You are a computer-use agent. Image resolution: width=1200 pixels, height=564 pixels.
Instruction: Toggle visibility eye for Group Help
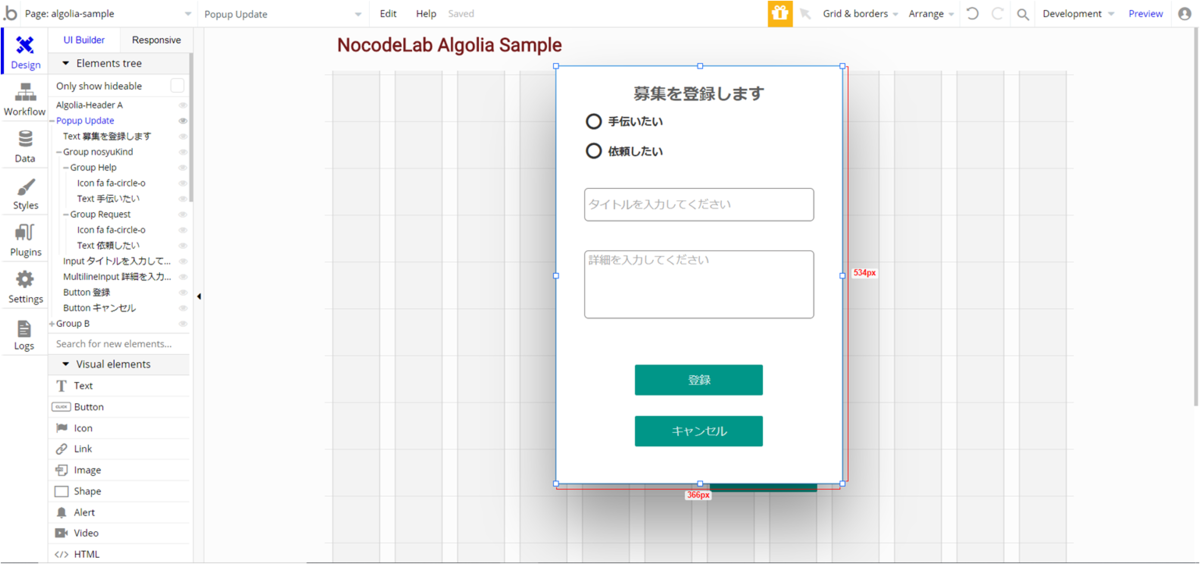[x=182, y=168]
